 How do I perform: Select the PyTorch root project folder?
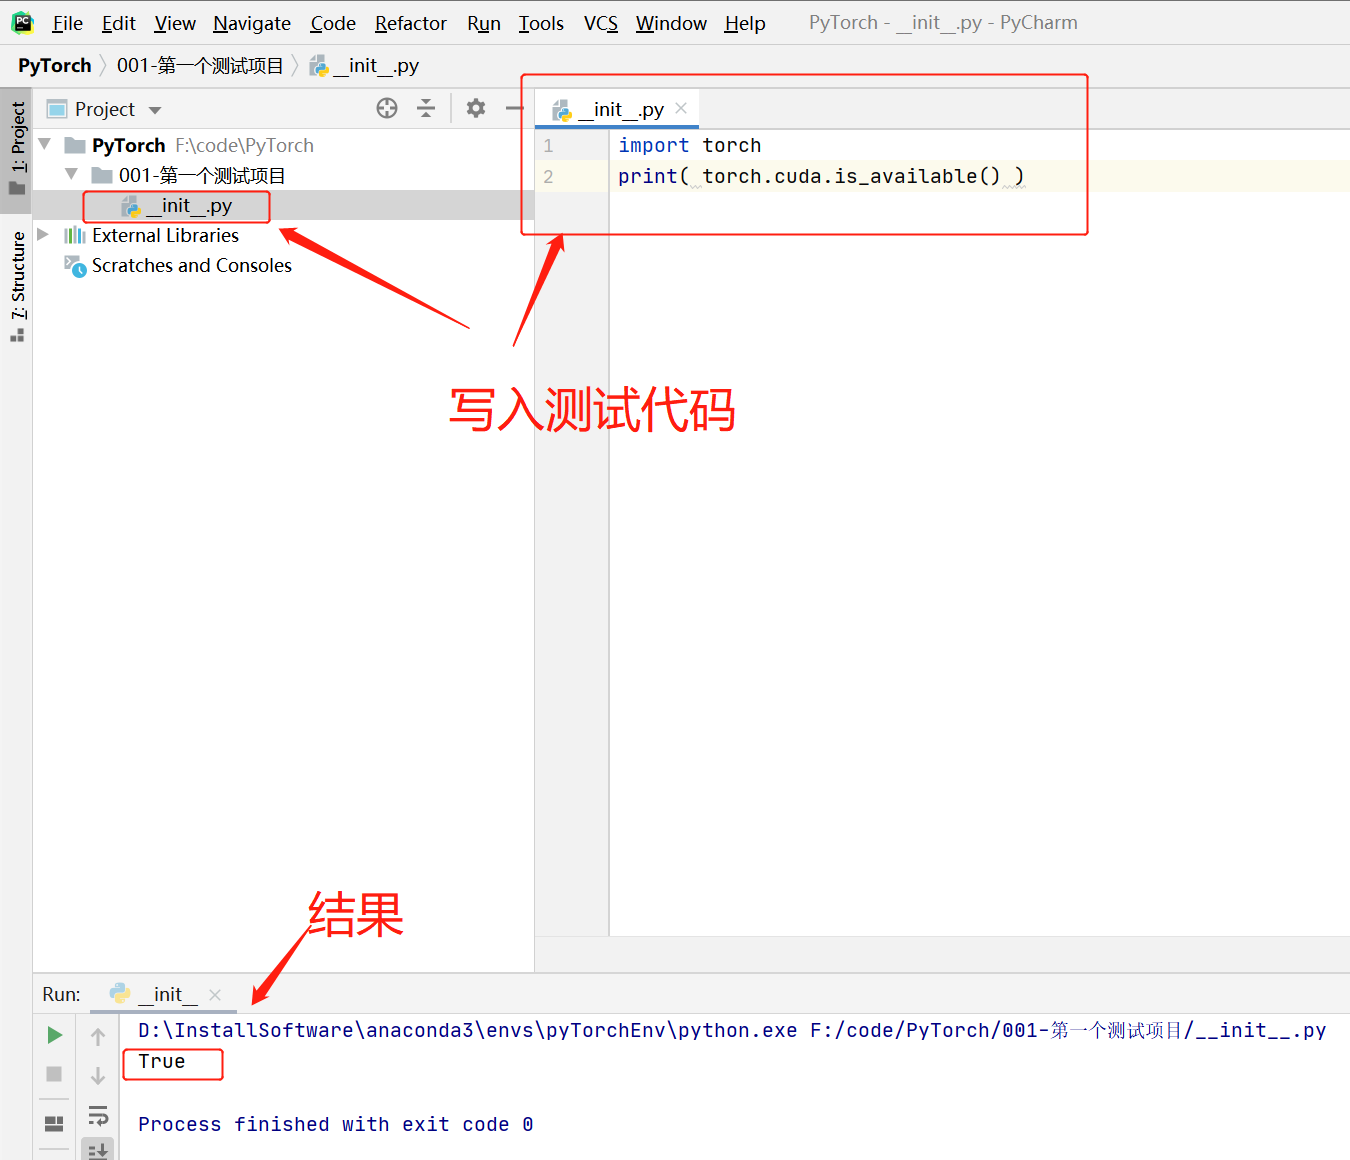(x=128, y=146)
